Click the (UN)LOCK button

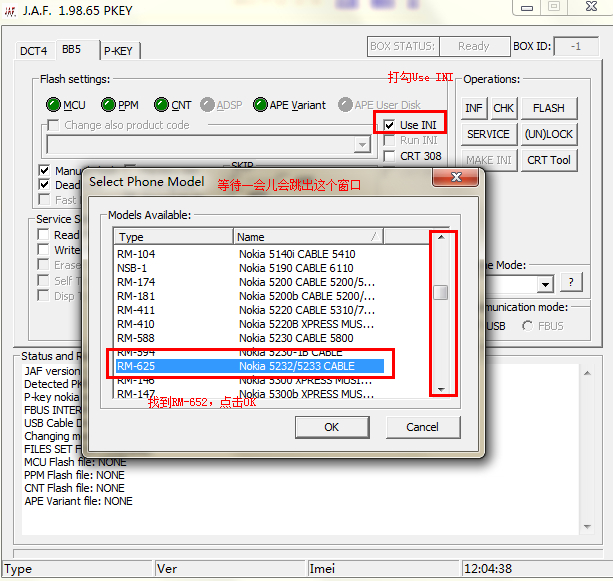tap(549, 134)
